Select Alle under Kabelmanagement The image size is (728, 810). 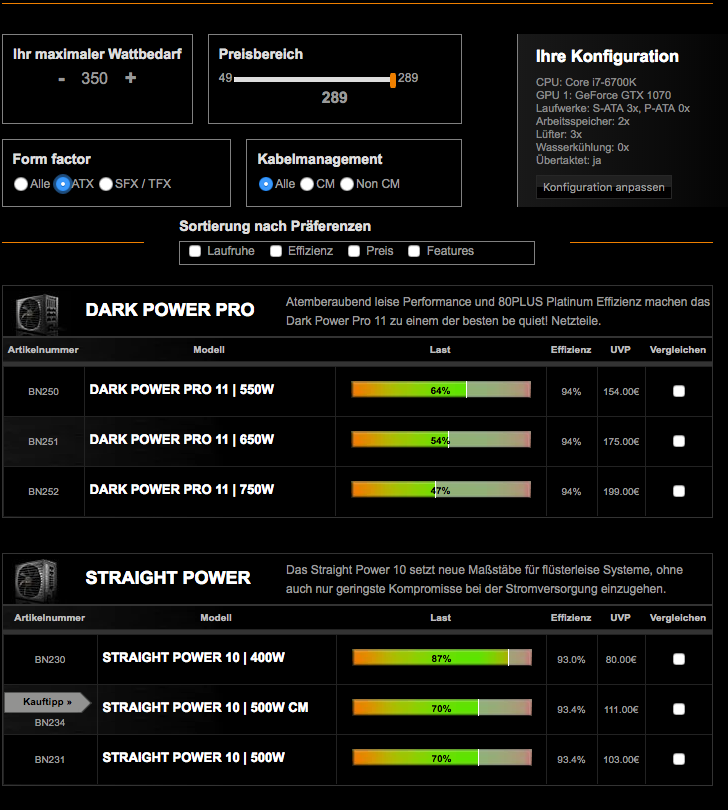point(266,184)
